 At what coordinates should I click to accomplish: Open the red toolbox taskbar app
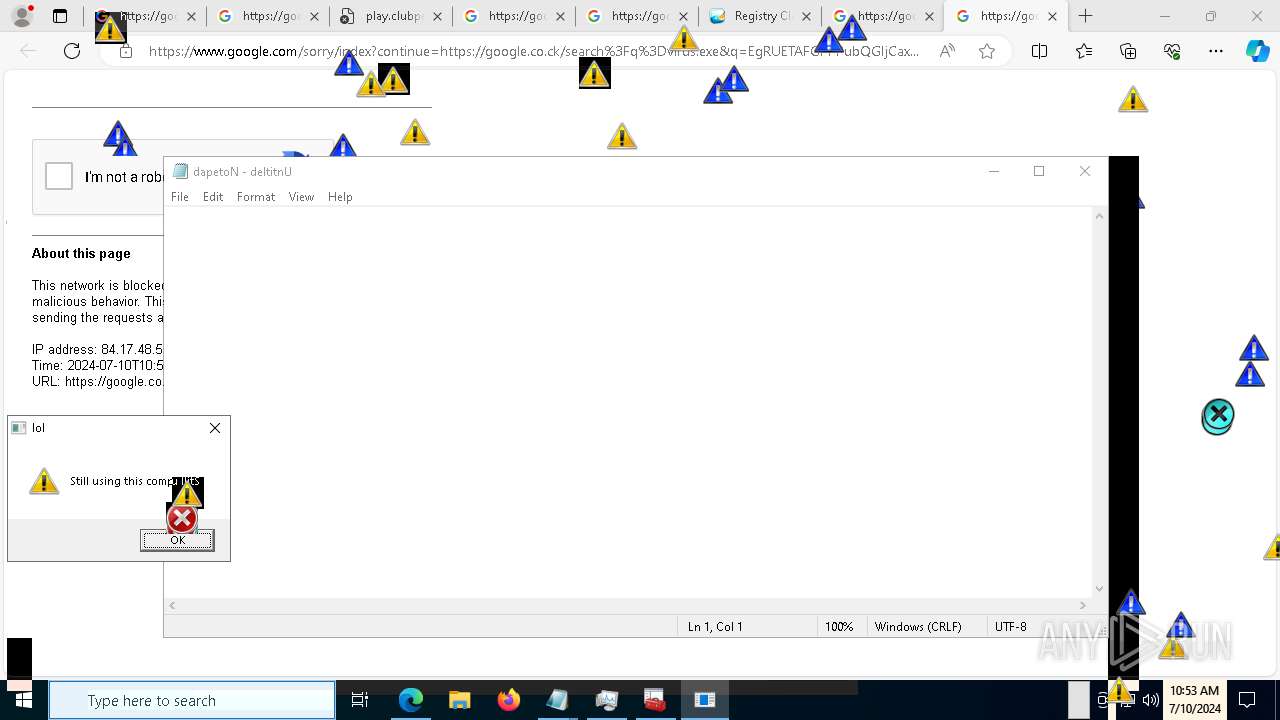655,700
